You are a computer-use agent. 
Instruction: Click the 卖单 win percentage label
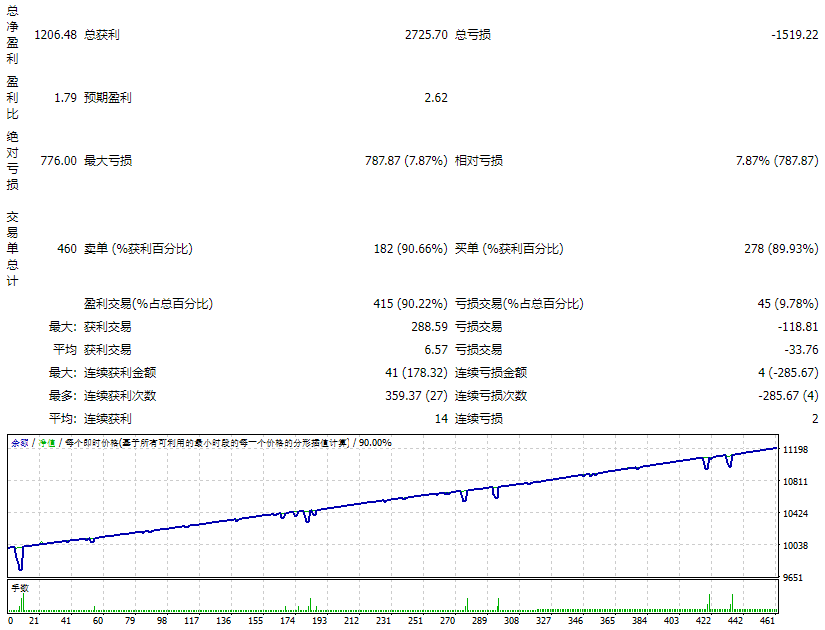[x=138, y=249]
